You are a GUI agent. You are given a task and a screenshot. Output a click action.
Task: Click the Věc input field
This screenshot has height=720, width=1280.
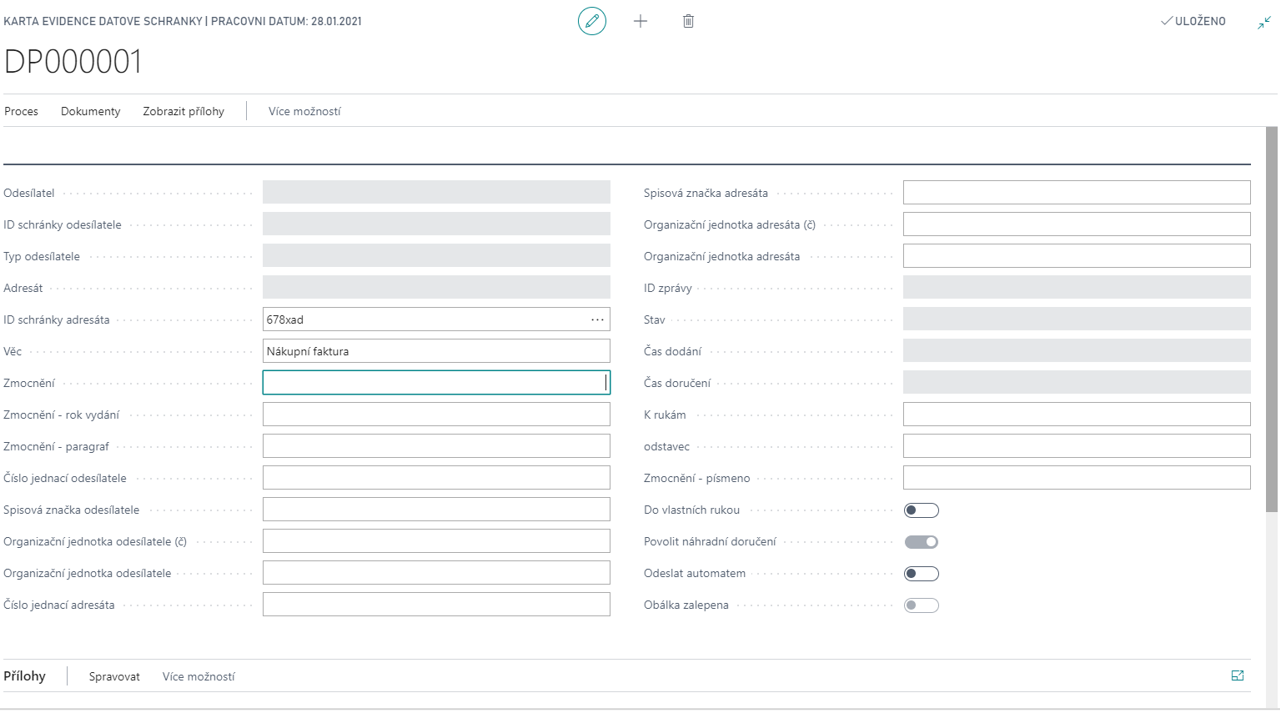[436, 351]
